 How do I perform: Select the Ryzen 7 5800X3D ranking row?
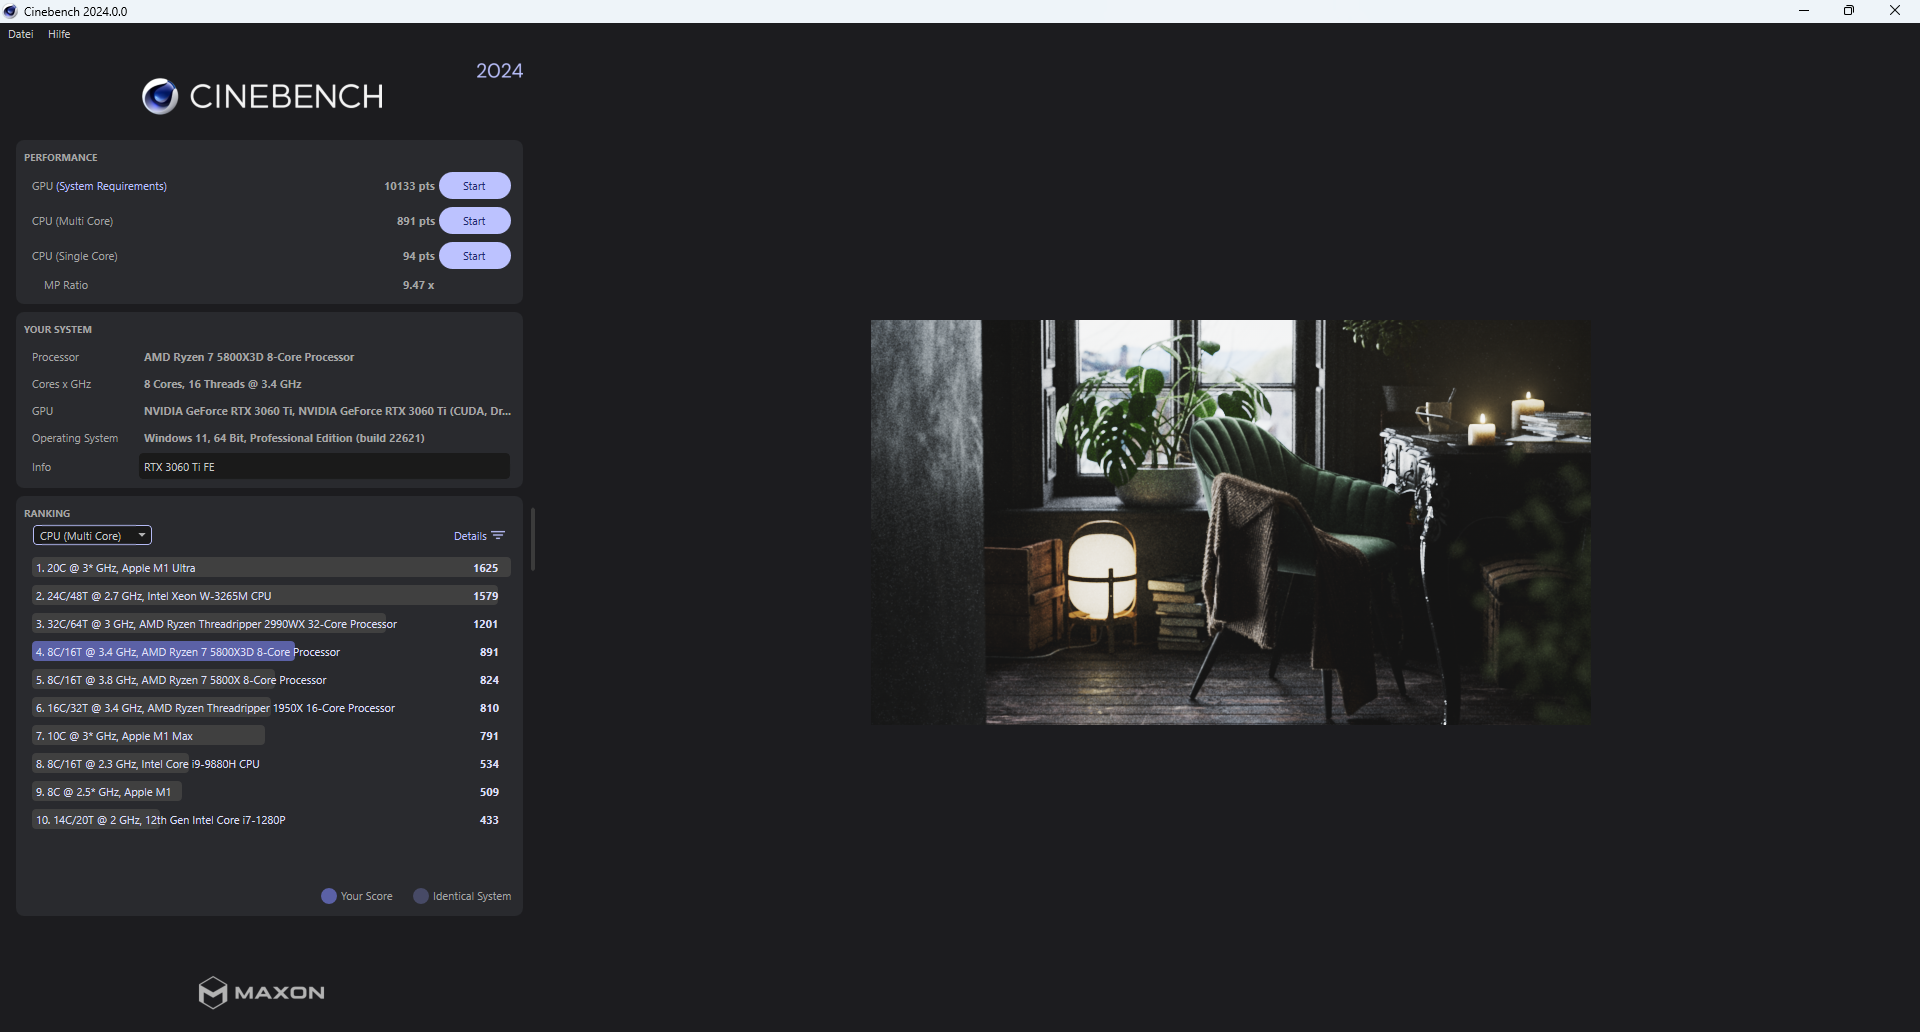click(x=271, y=652)
